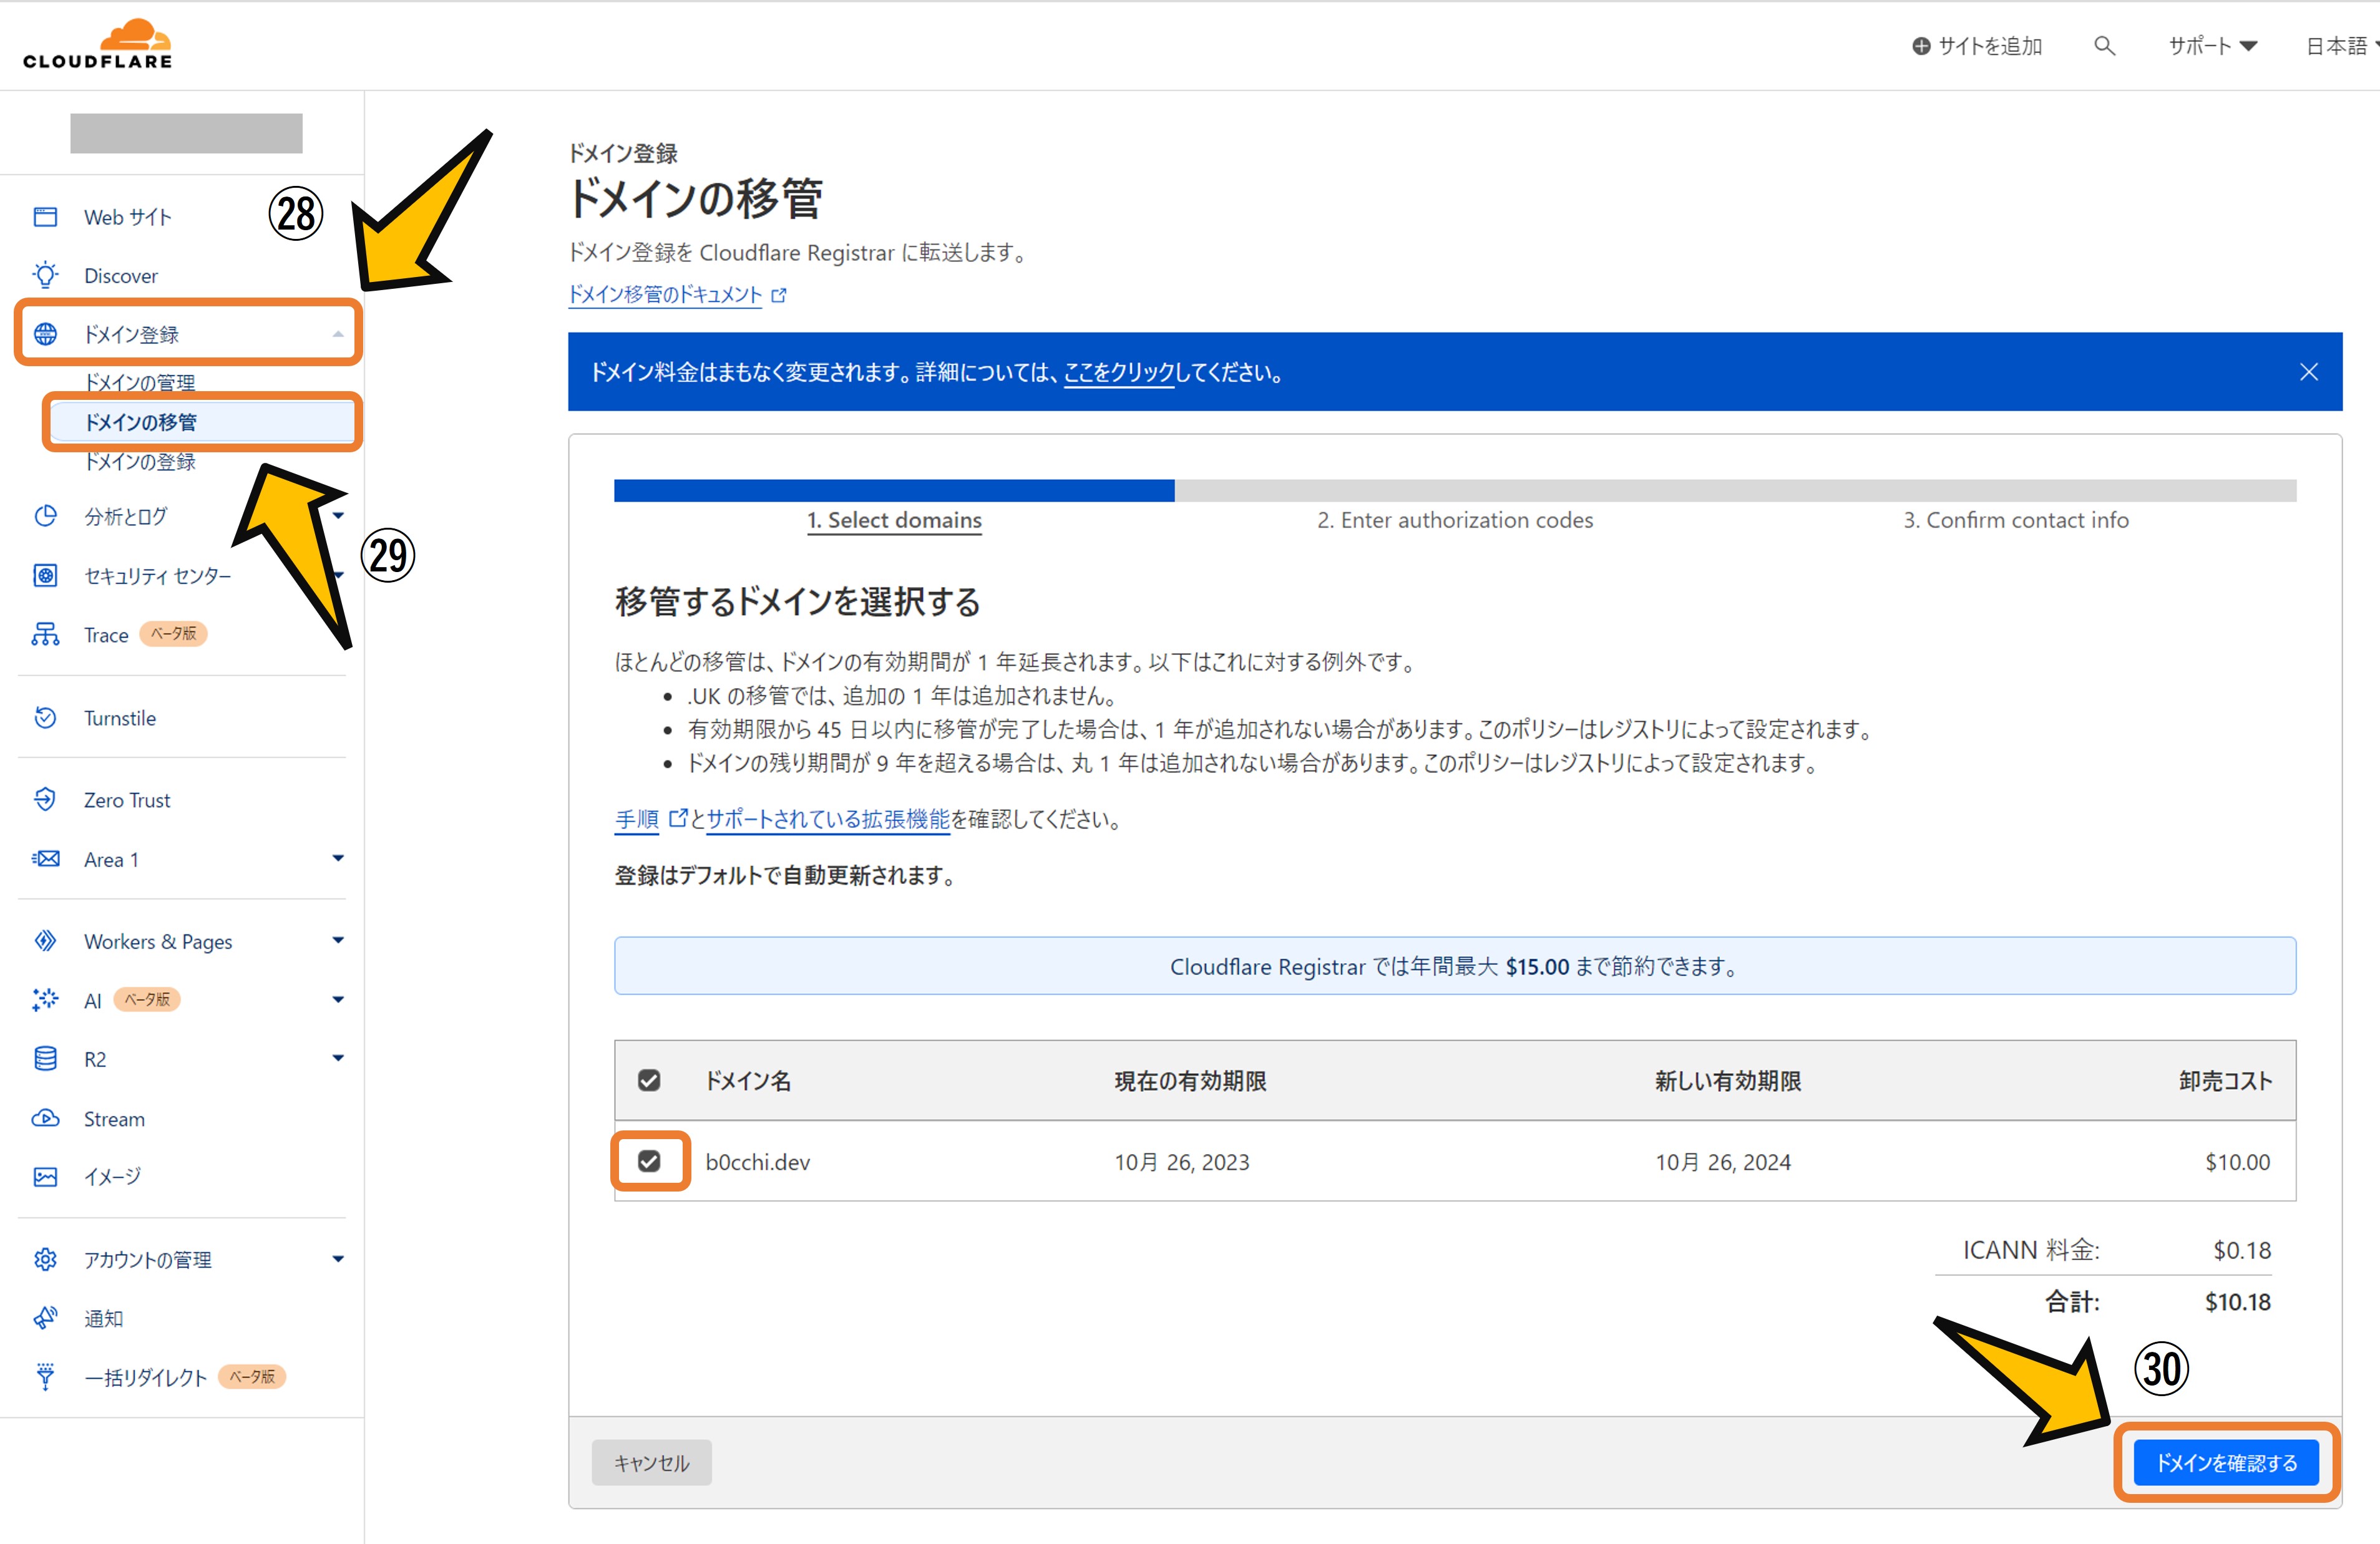The width and height of the screenshot is (2380, 1544).
Task: Click the サイトを追加 text
Action: 1990,46
